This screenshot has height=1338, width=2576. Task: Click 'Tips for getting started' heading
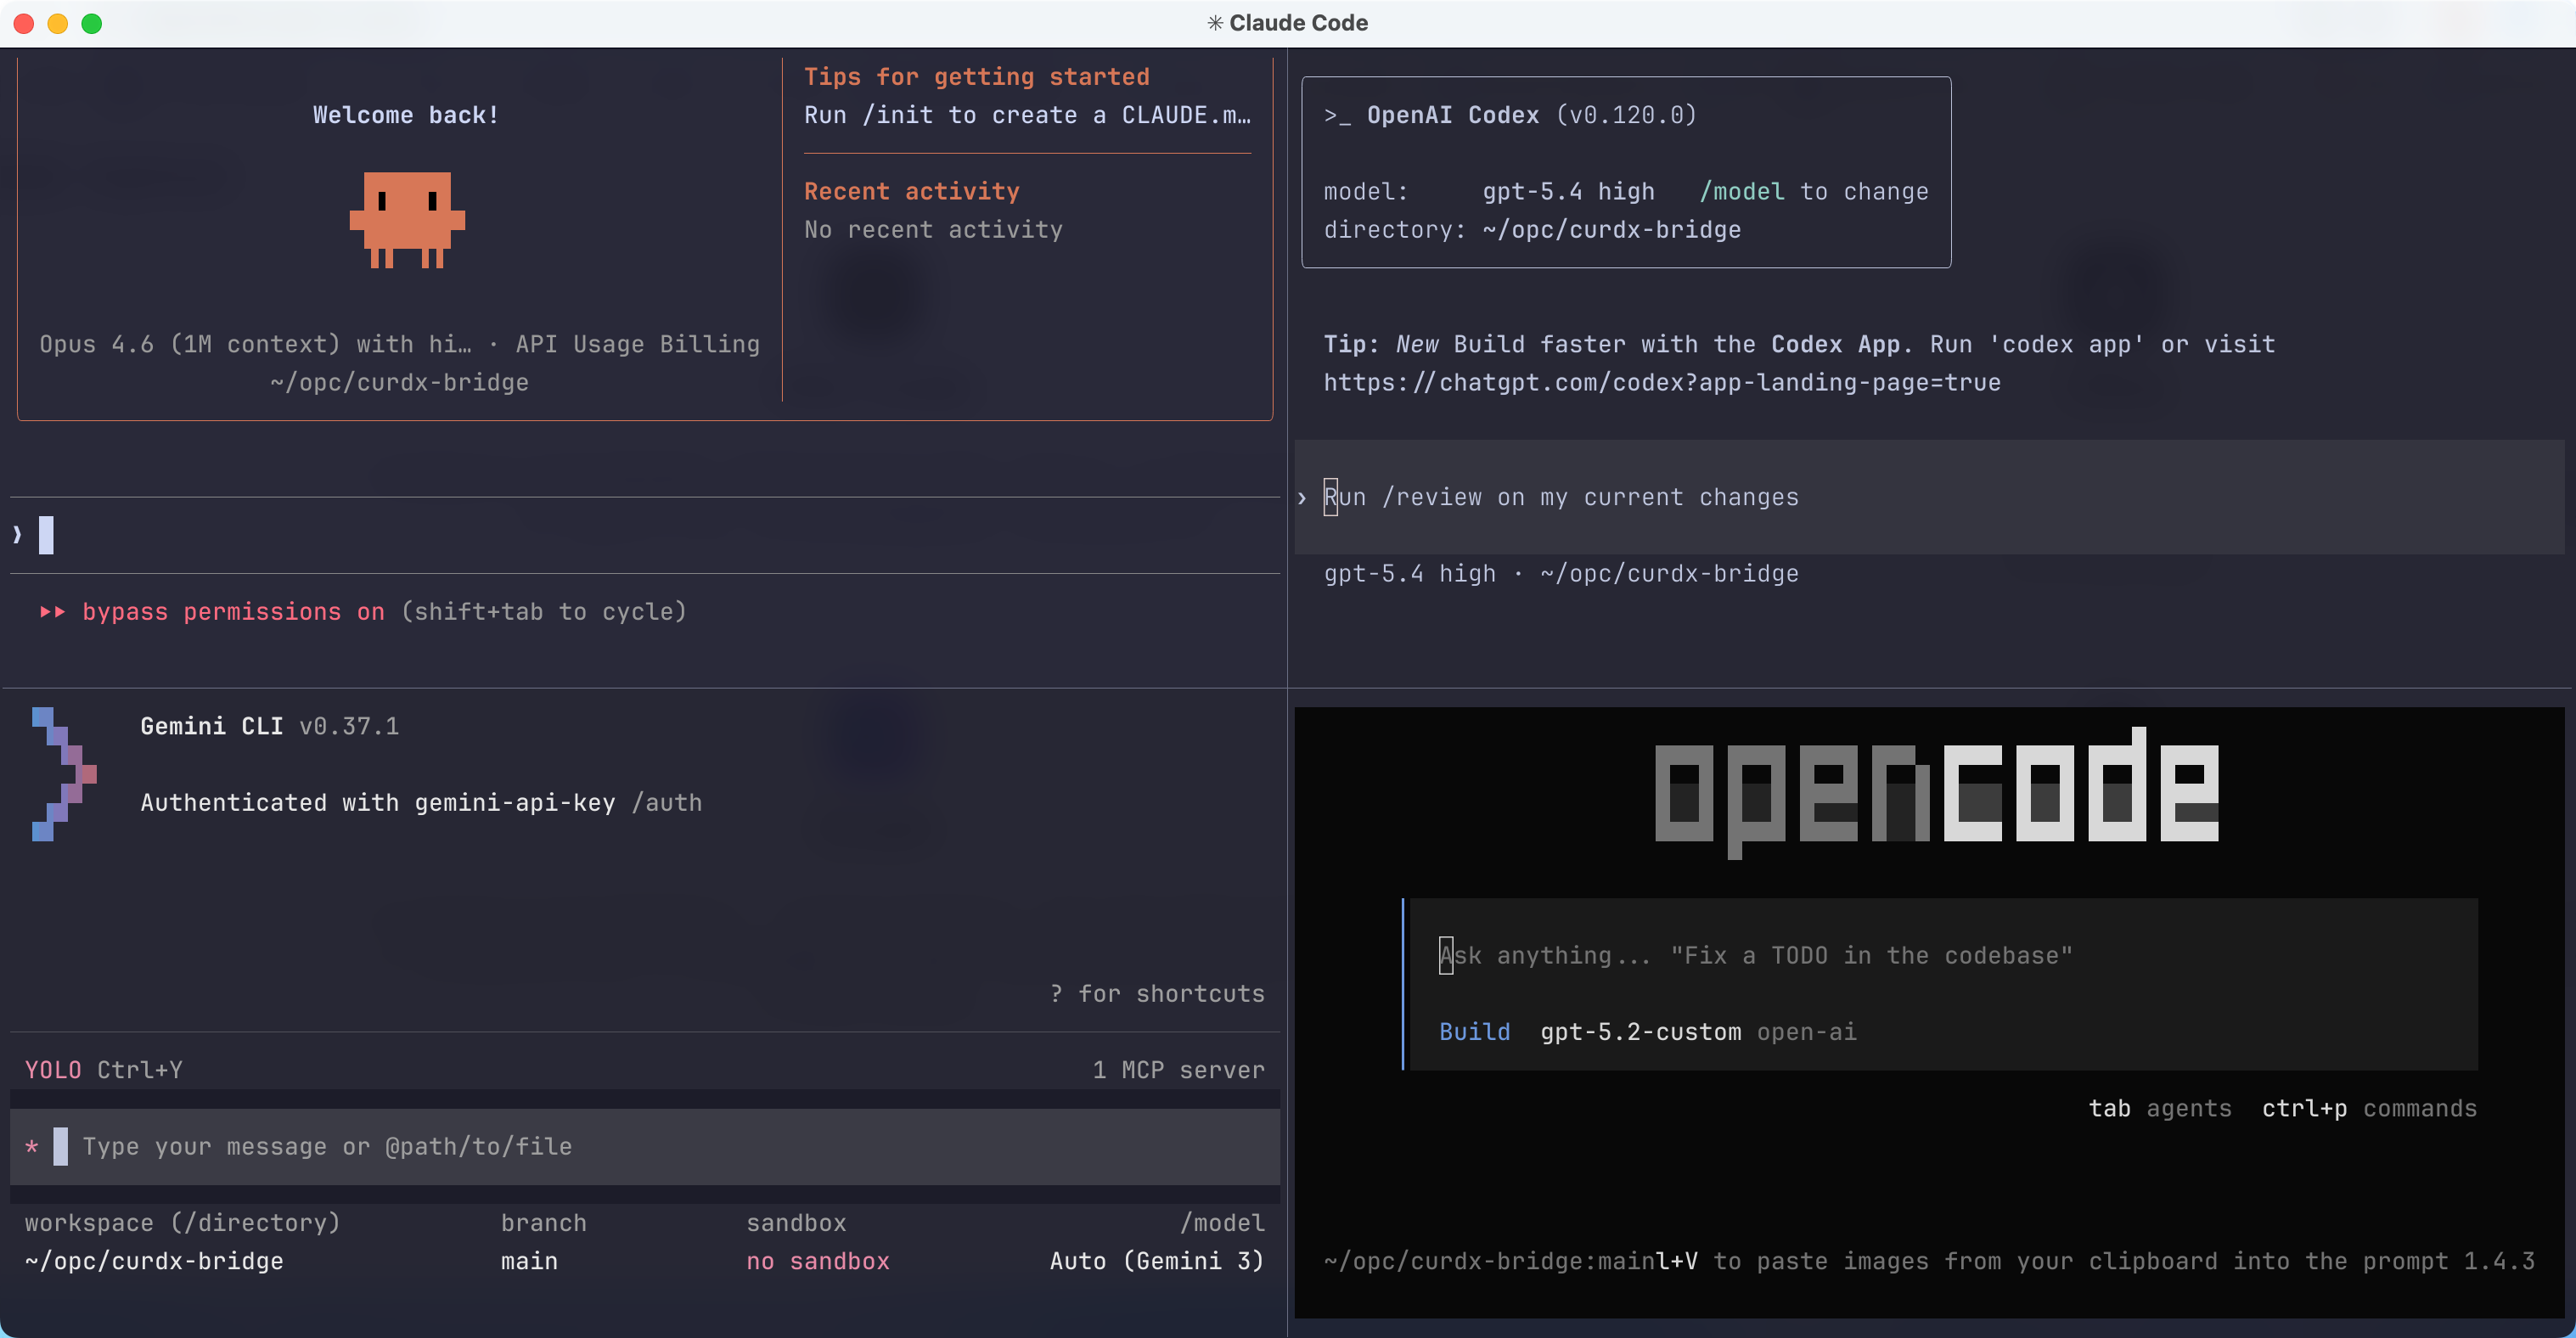[x=977, y=77]
